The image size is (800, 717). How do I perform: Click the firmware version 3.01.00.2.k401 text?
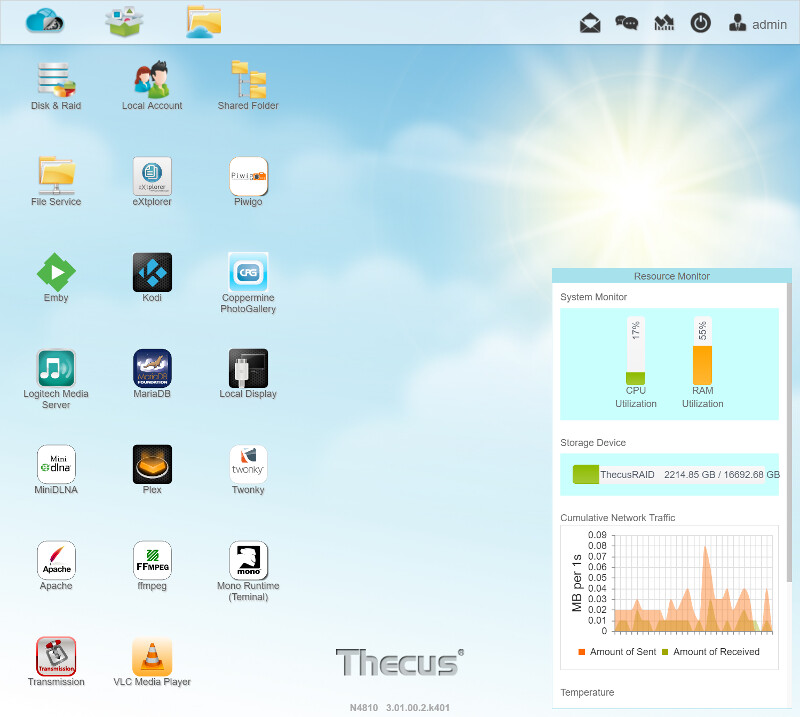click(418, 708)
